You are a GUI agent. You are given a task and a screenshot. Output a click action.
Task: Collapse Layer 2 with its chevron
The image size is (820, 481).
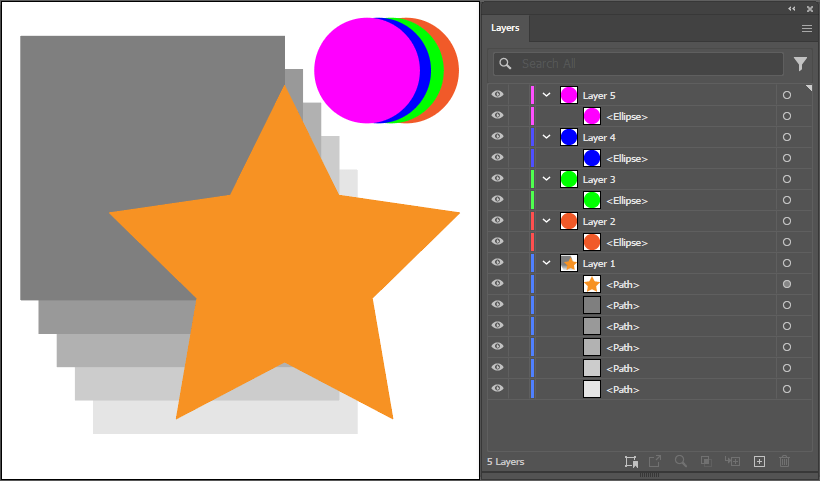(x=546, y=221)
